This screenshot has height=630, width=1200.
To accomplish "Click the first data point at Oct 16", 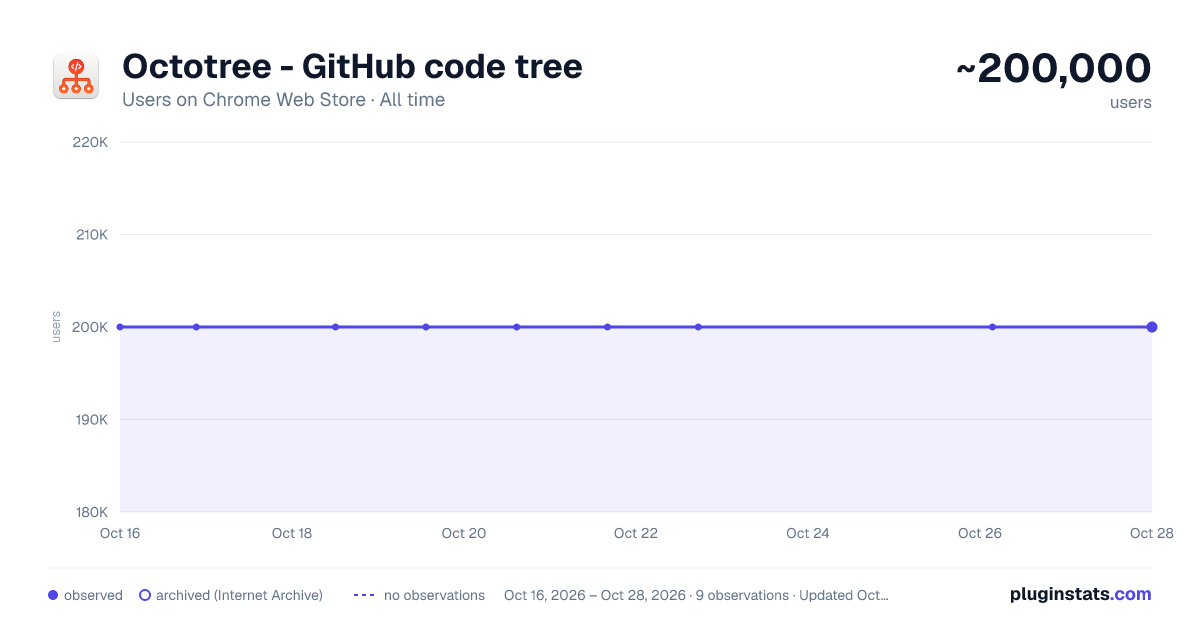I will point(120,327).
